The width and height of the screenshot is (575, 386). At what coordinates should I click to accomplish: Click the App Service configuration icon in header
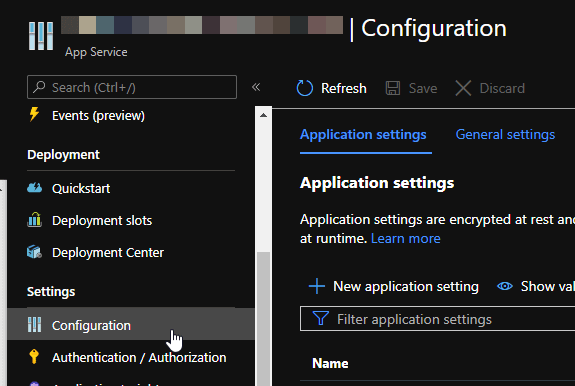41,36
